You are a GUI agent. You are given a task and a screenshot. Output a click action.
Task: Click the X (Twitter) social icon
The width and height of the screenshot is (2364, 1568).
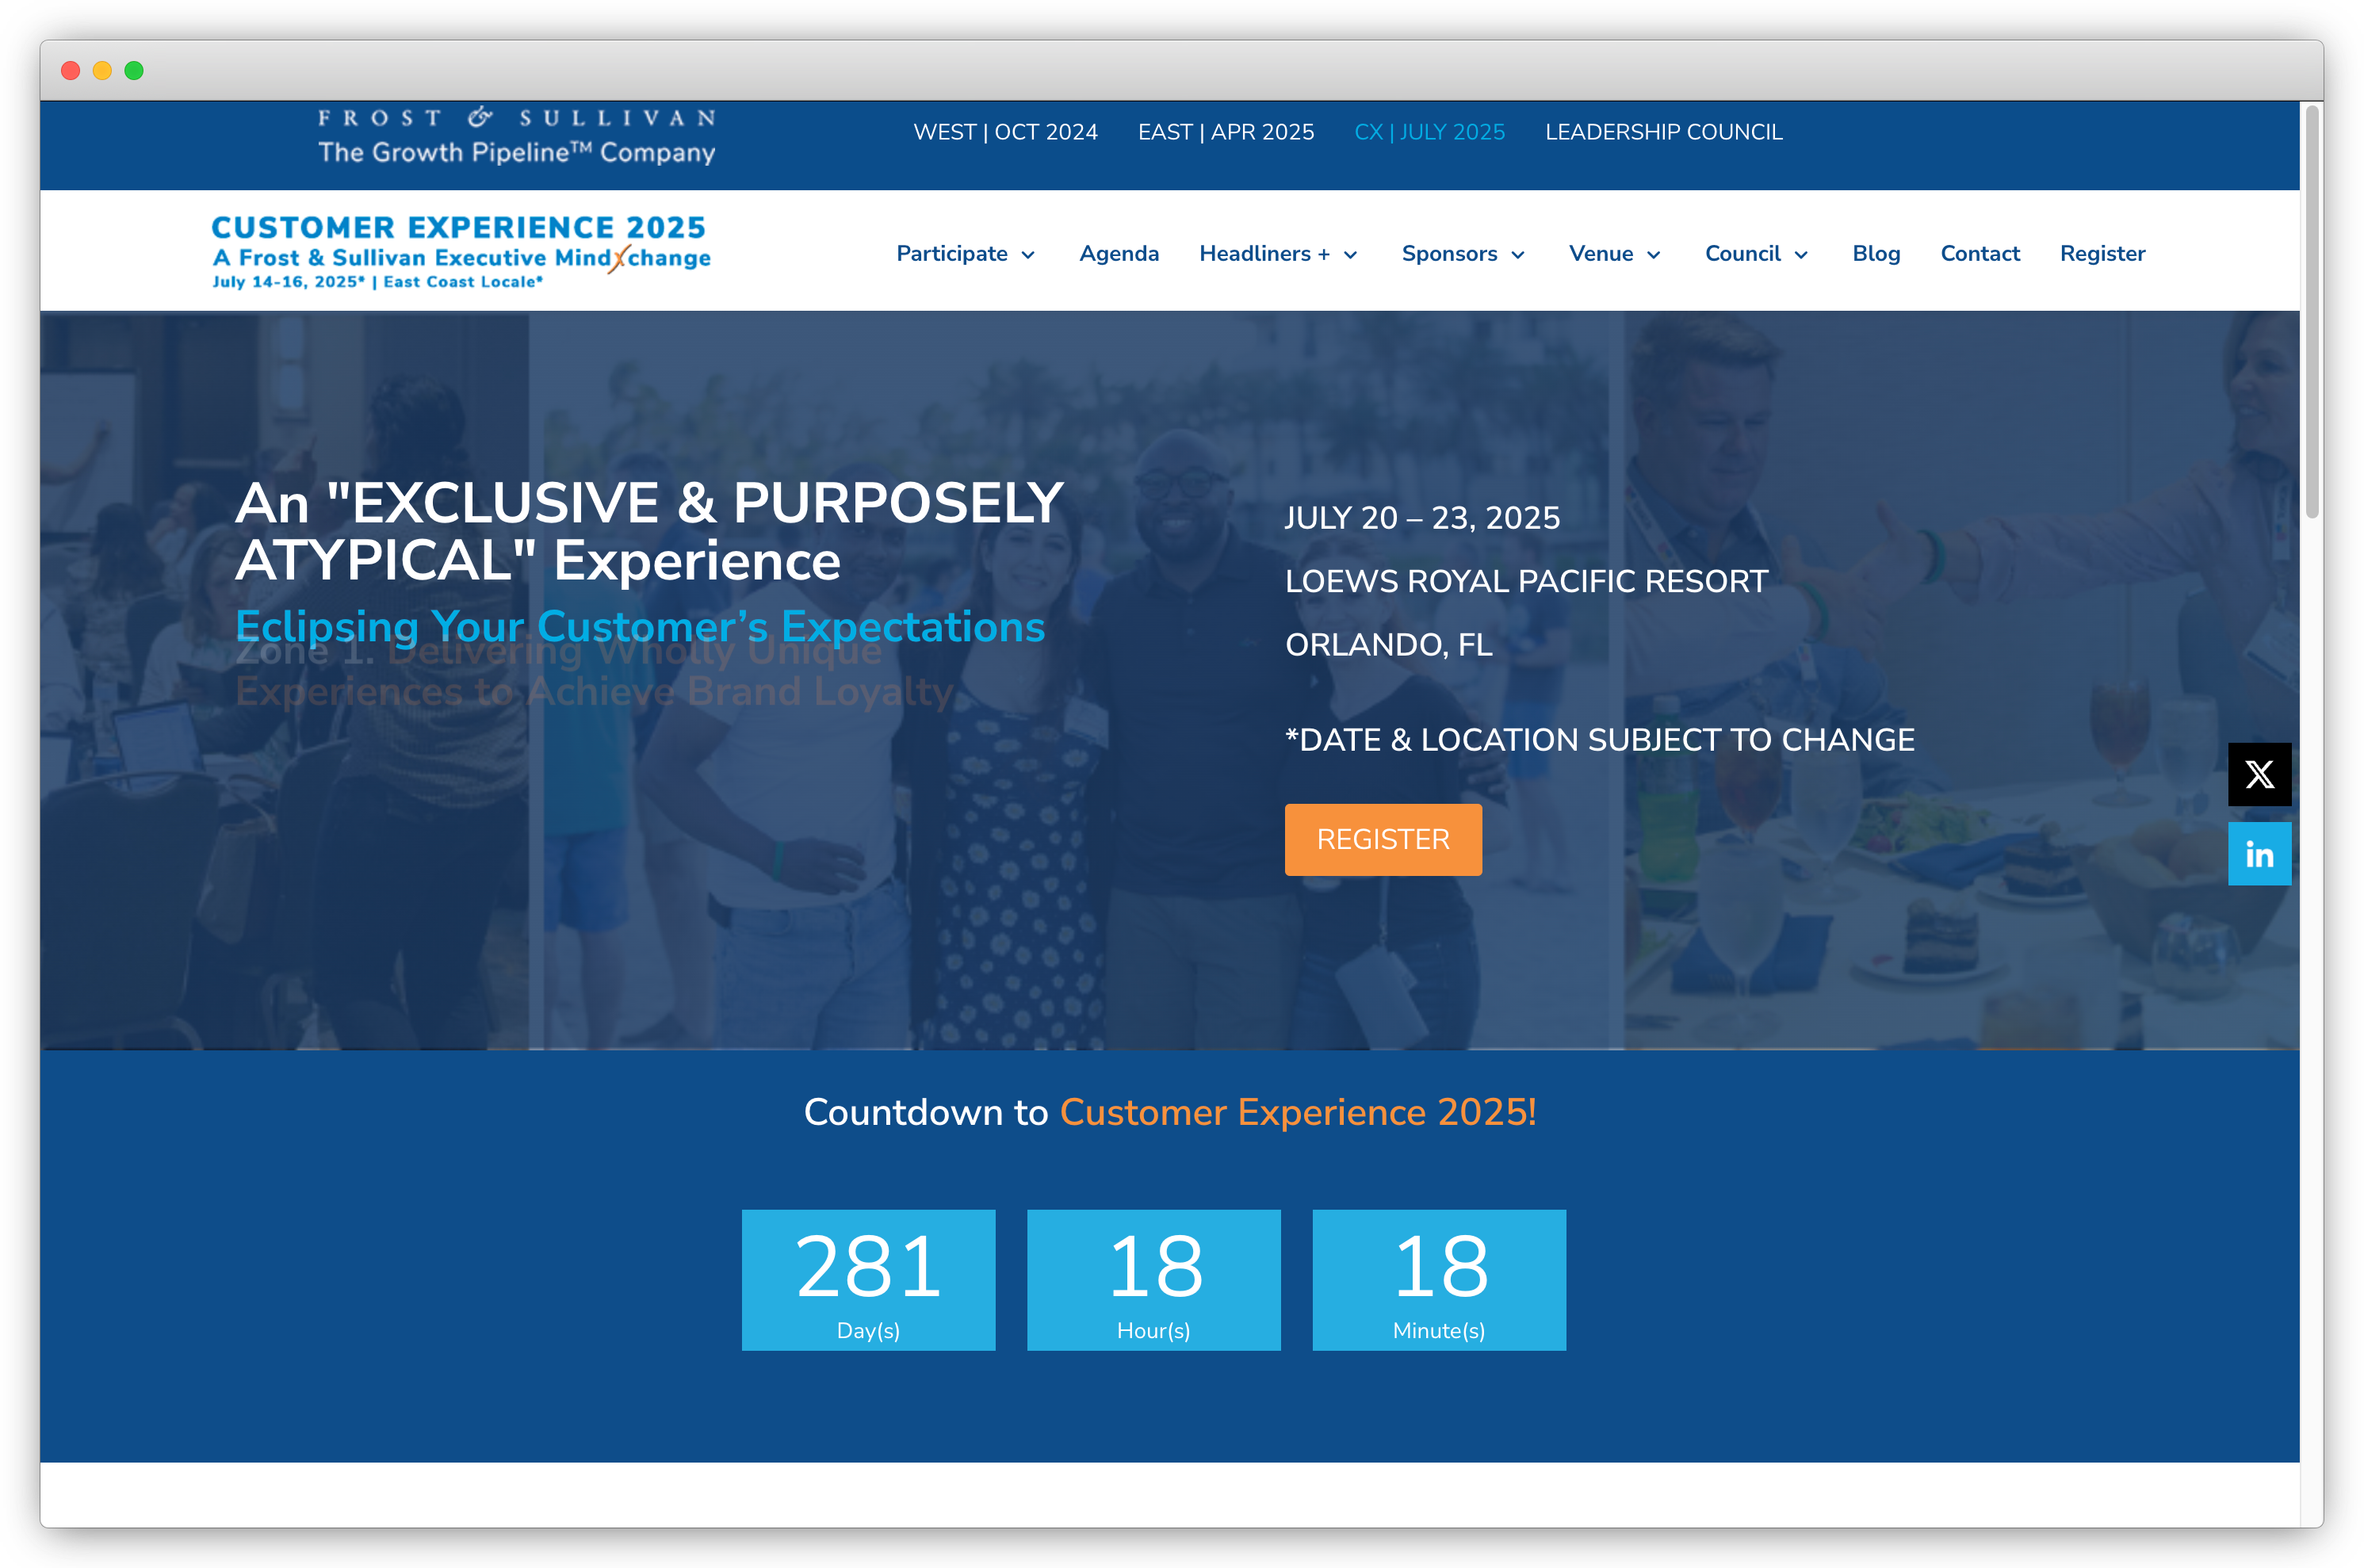coord(2261,774)
